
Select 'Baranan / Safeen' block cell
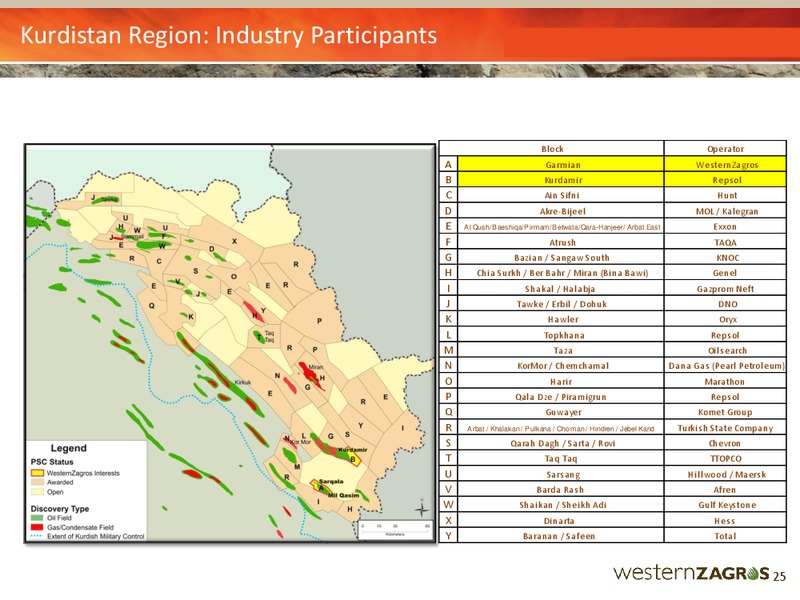pos(561,536)
